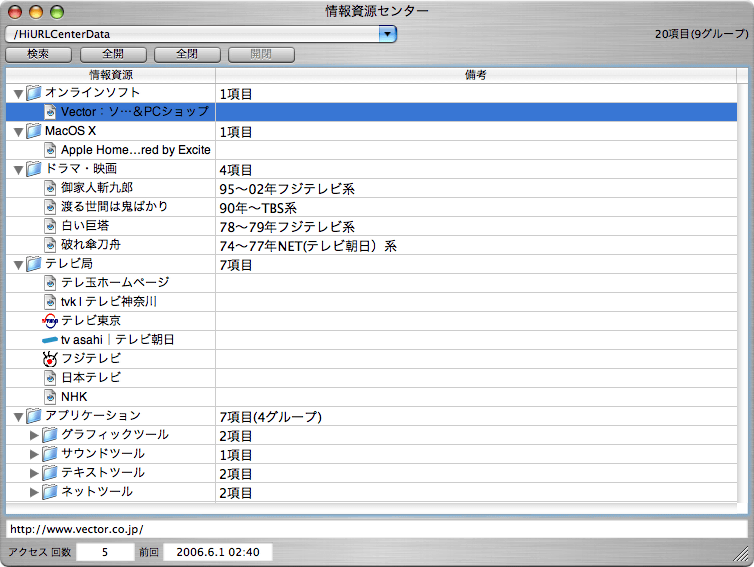This screenshot has width=754, height=567.
Task: Click the '4項目' note cell
Action: click(476, 169)
